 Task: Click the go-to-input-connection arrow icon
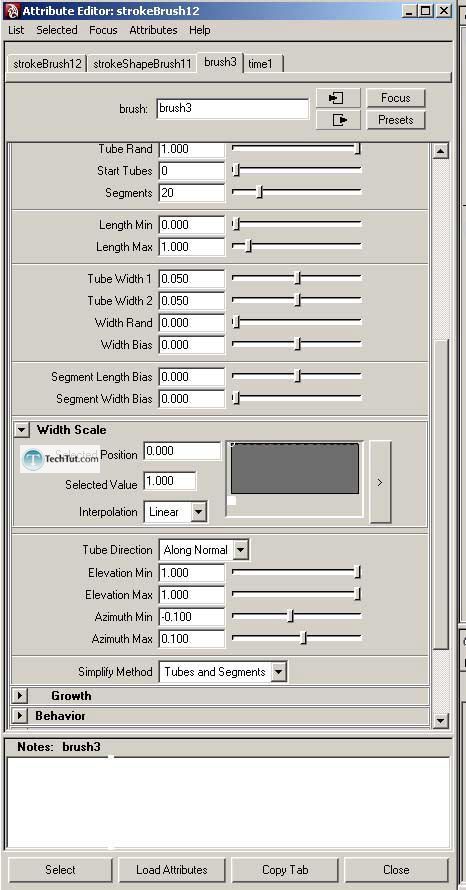[338, 98]
